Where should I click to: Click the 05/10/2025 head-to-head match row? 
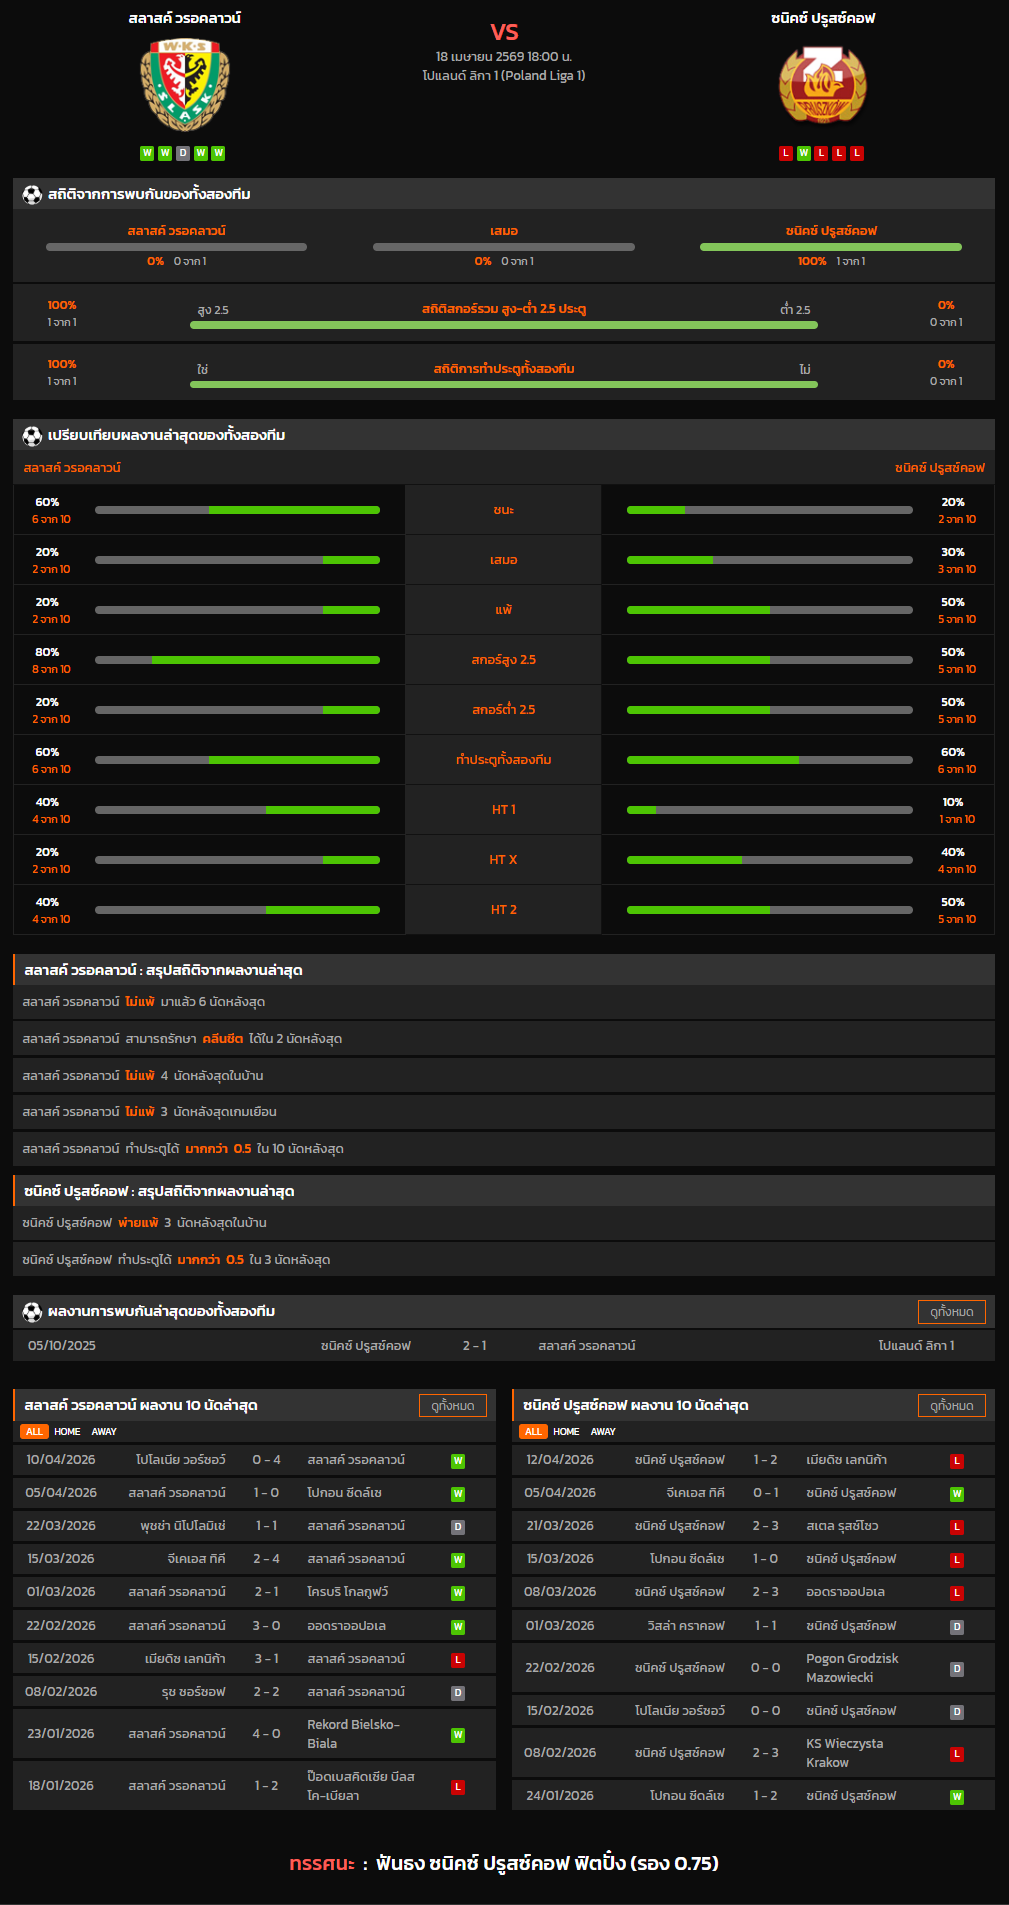503,1346
